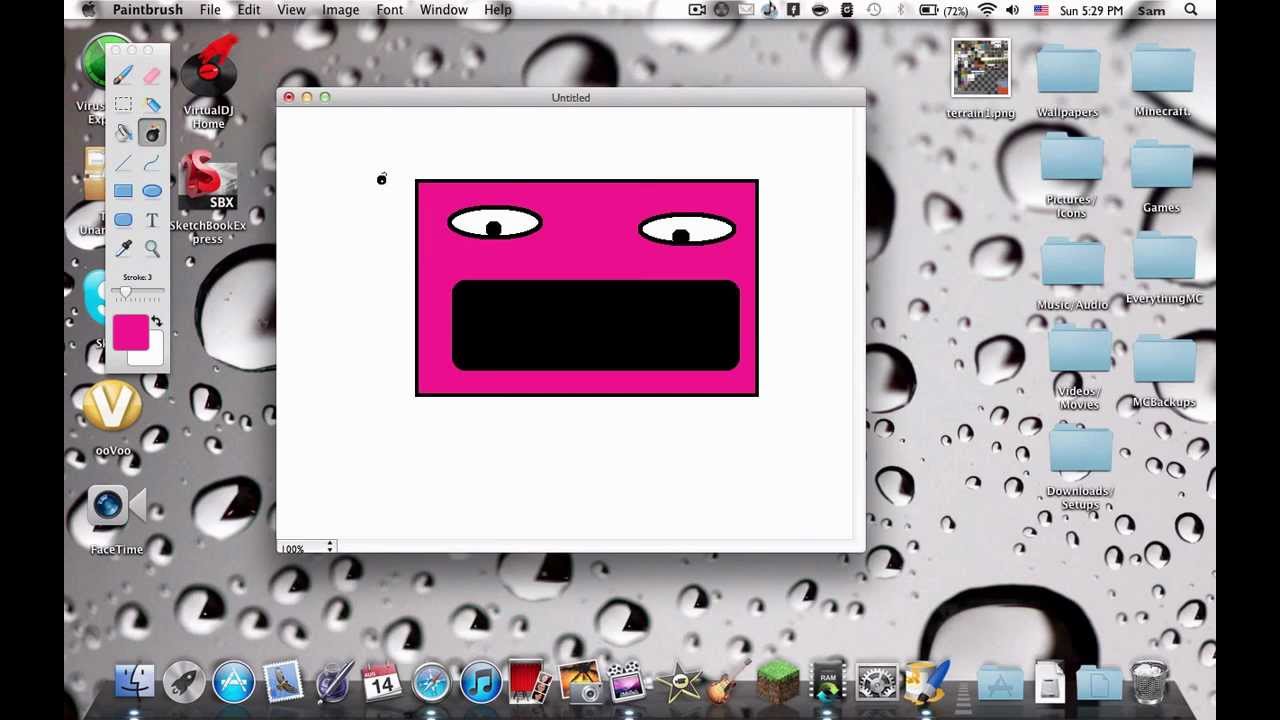This screenshot has width=1280, height=720.
Task: Select the Wallpapers folder
Action: pyautogui.click(x=1067, y=80)
